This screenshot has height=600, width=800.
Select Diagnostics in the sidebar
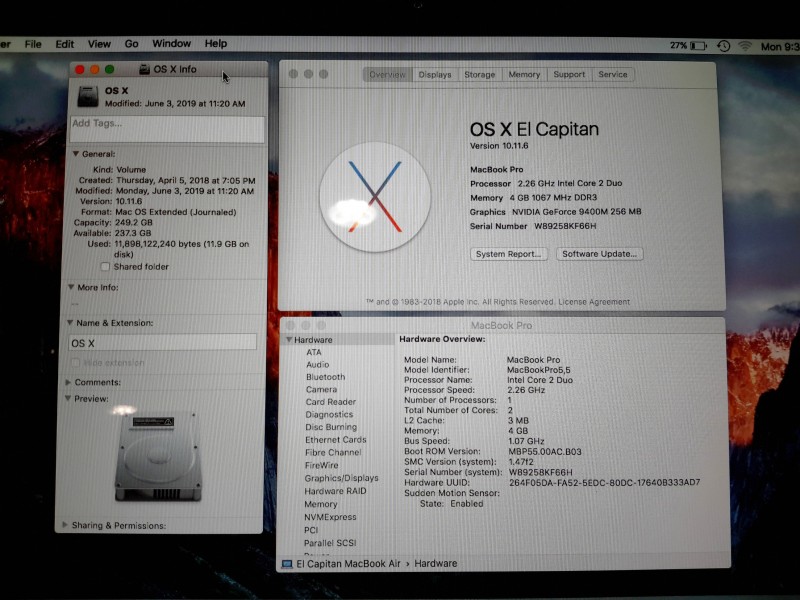329,414
